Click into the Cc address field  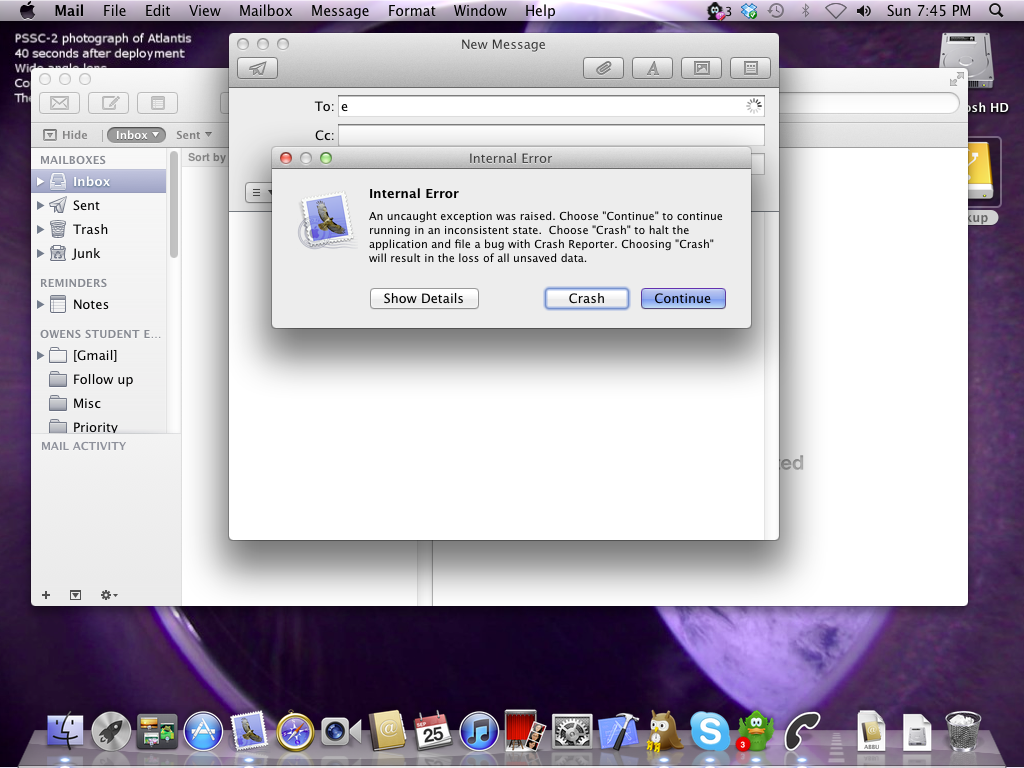coord(551,135)
